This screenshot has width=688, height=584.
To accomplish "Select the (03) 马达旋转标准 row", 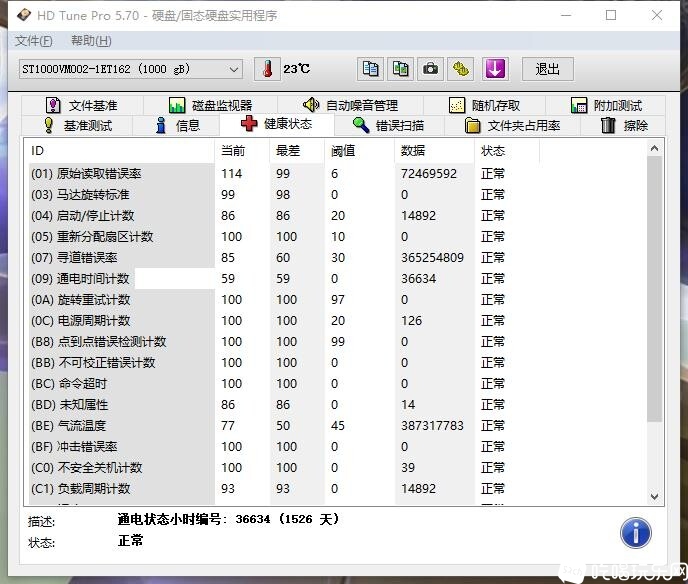I will pos(284,195).
